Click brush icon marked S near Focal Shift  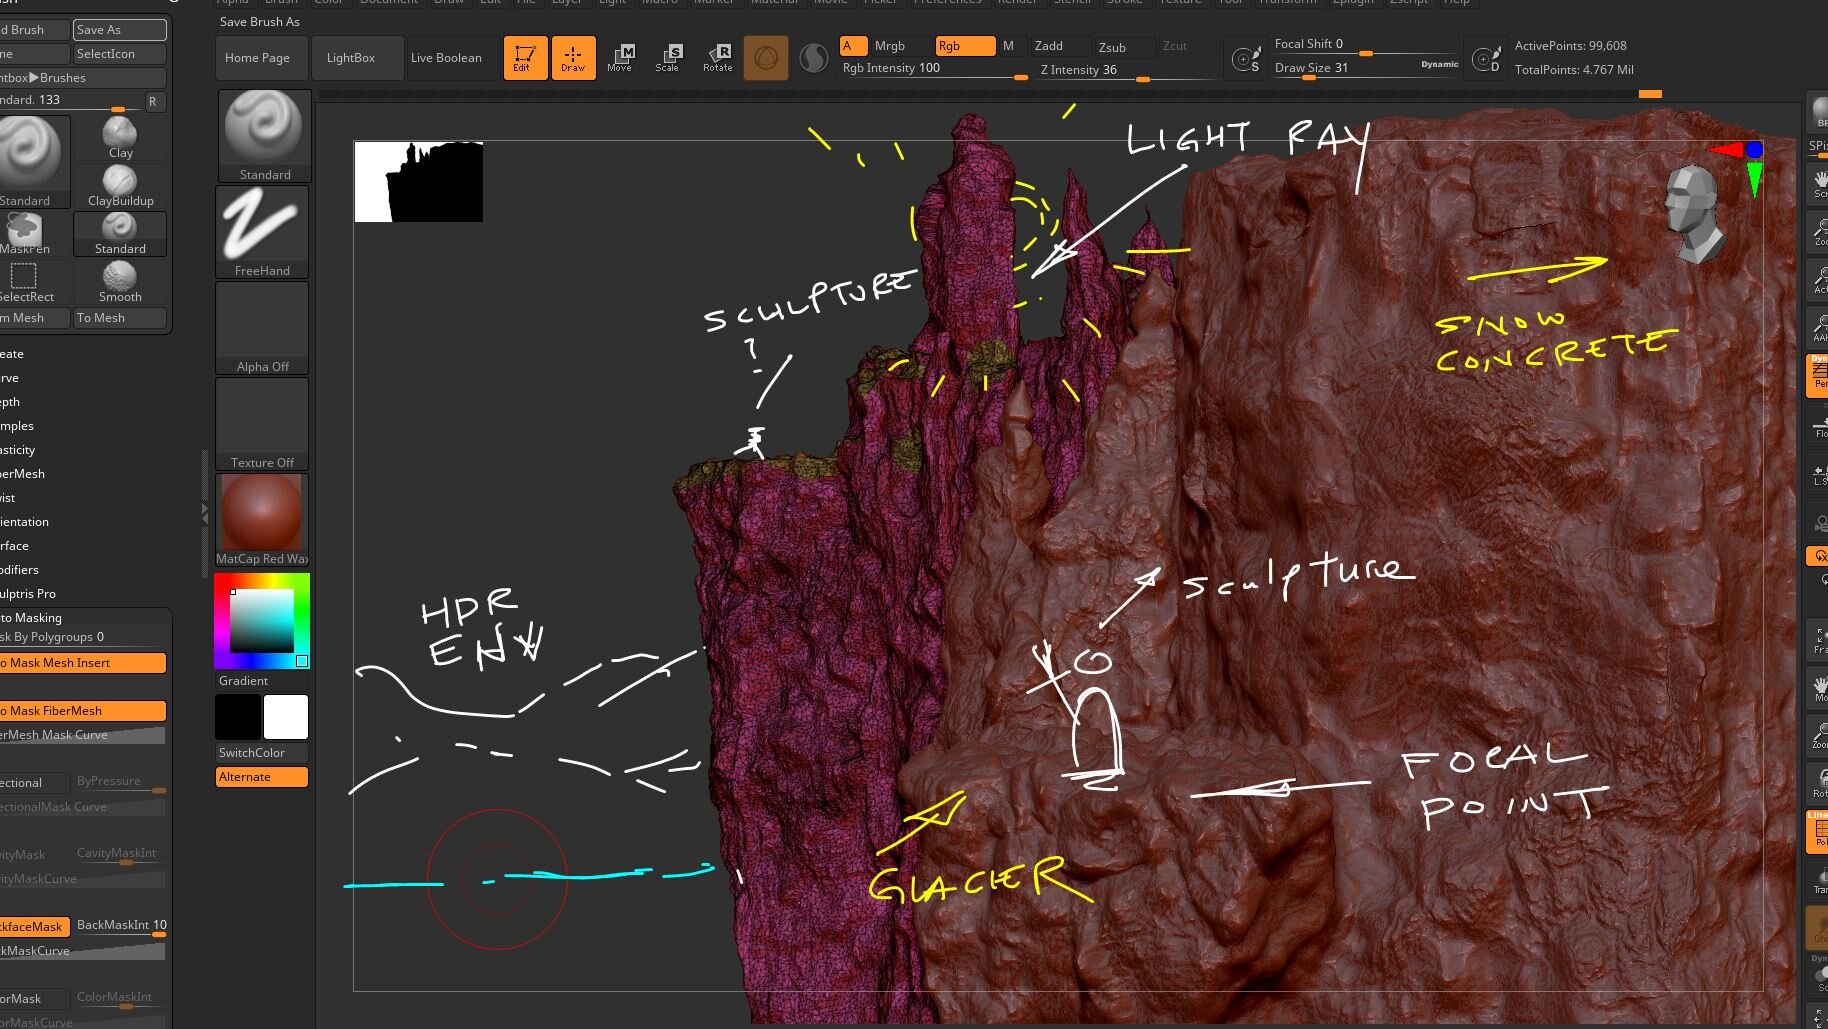(x=1246, y=59)
